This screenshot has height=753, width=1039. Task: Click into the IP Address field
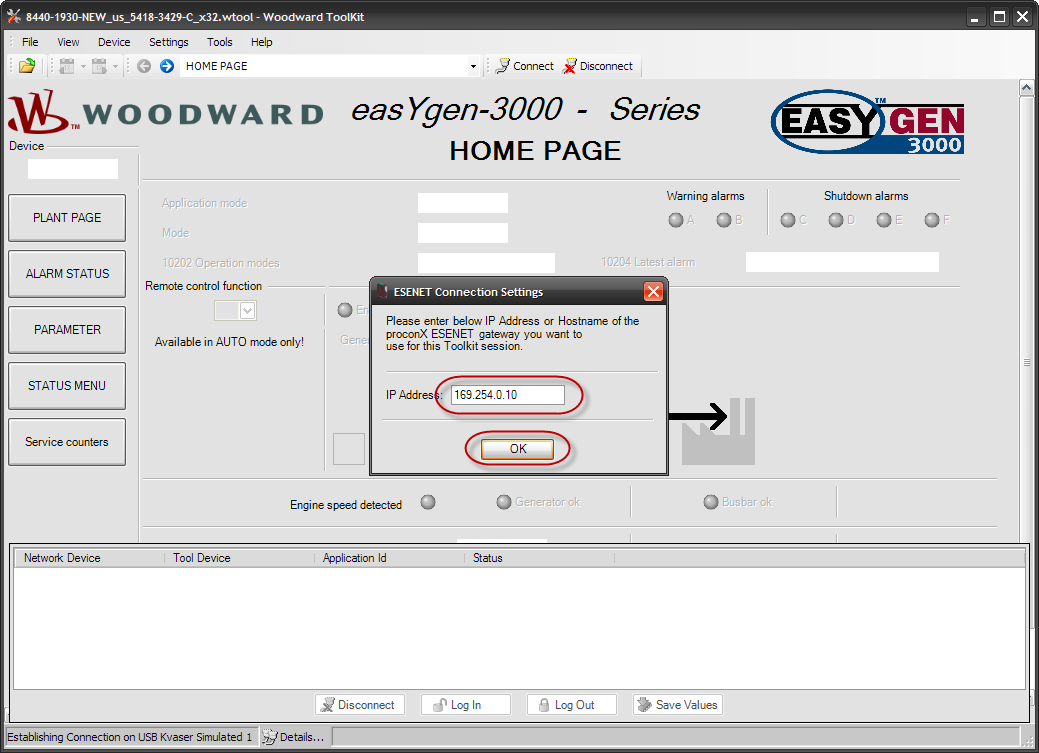pos(508,394)
